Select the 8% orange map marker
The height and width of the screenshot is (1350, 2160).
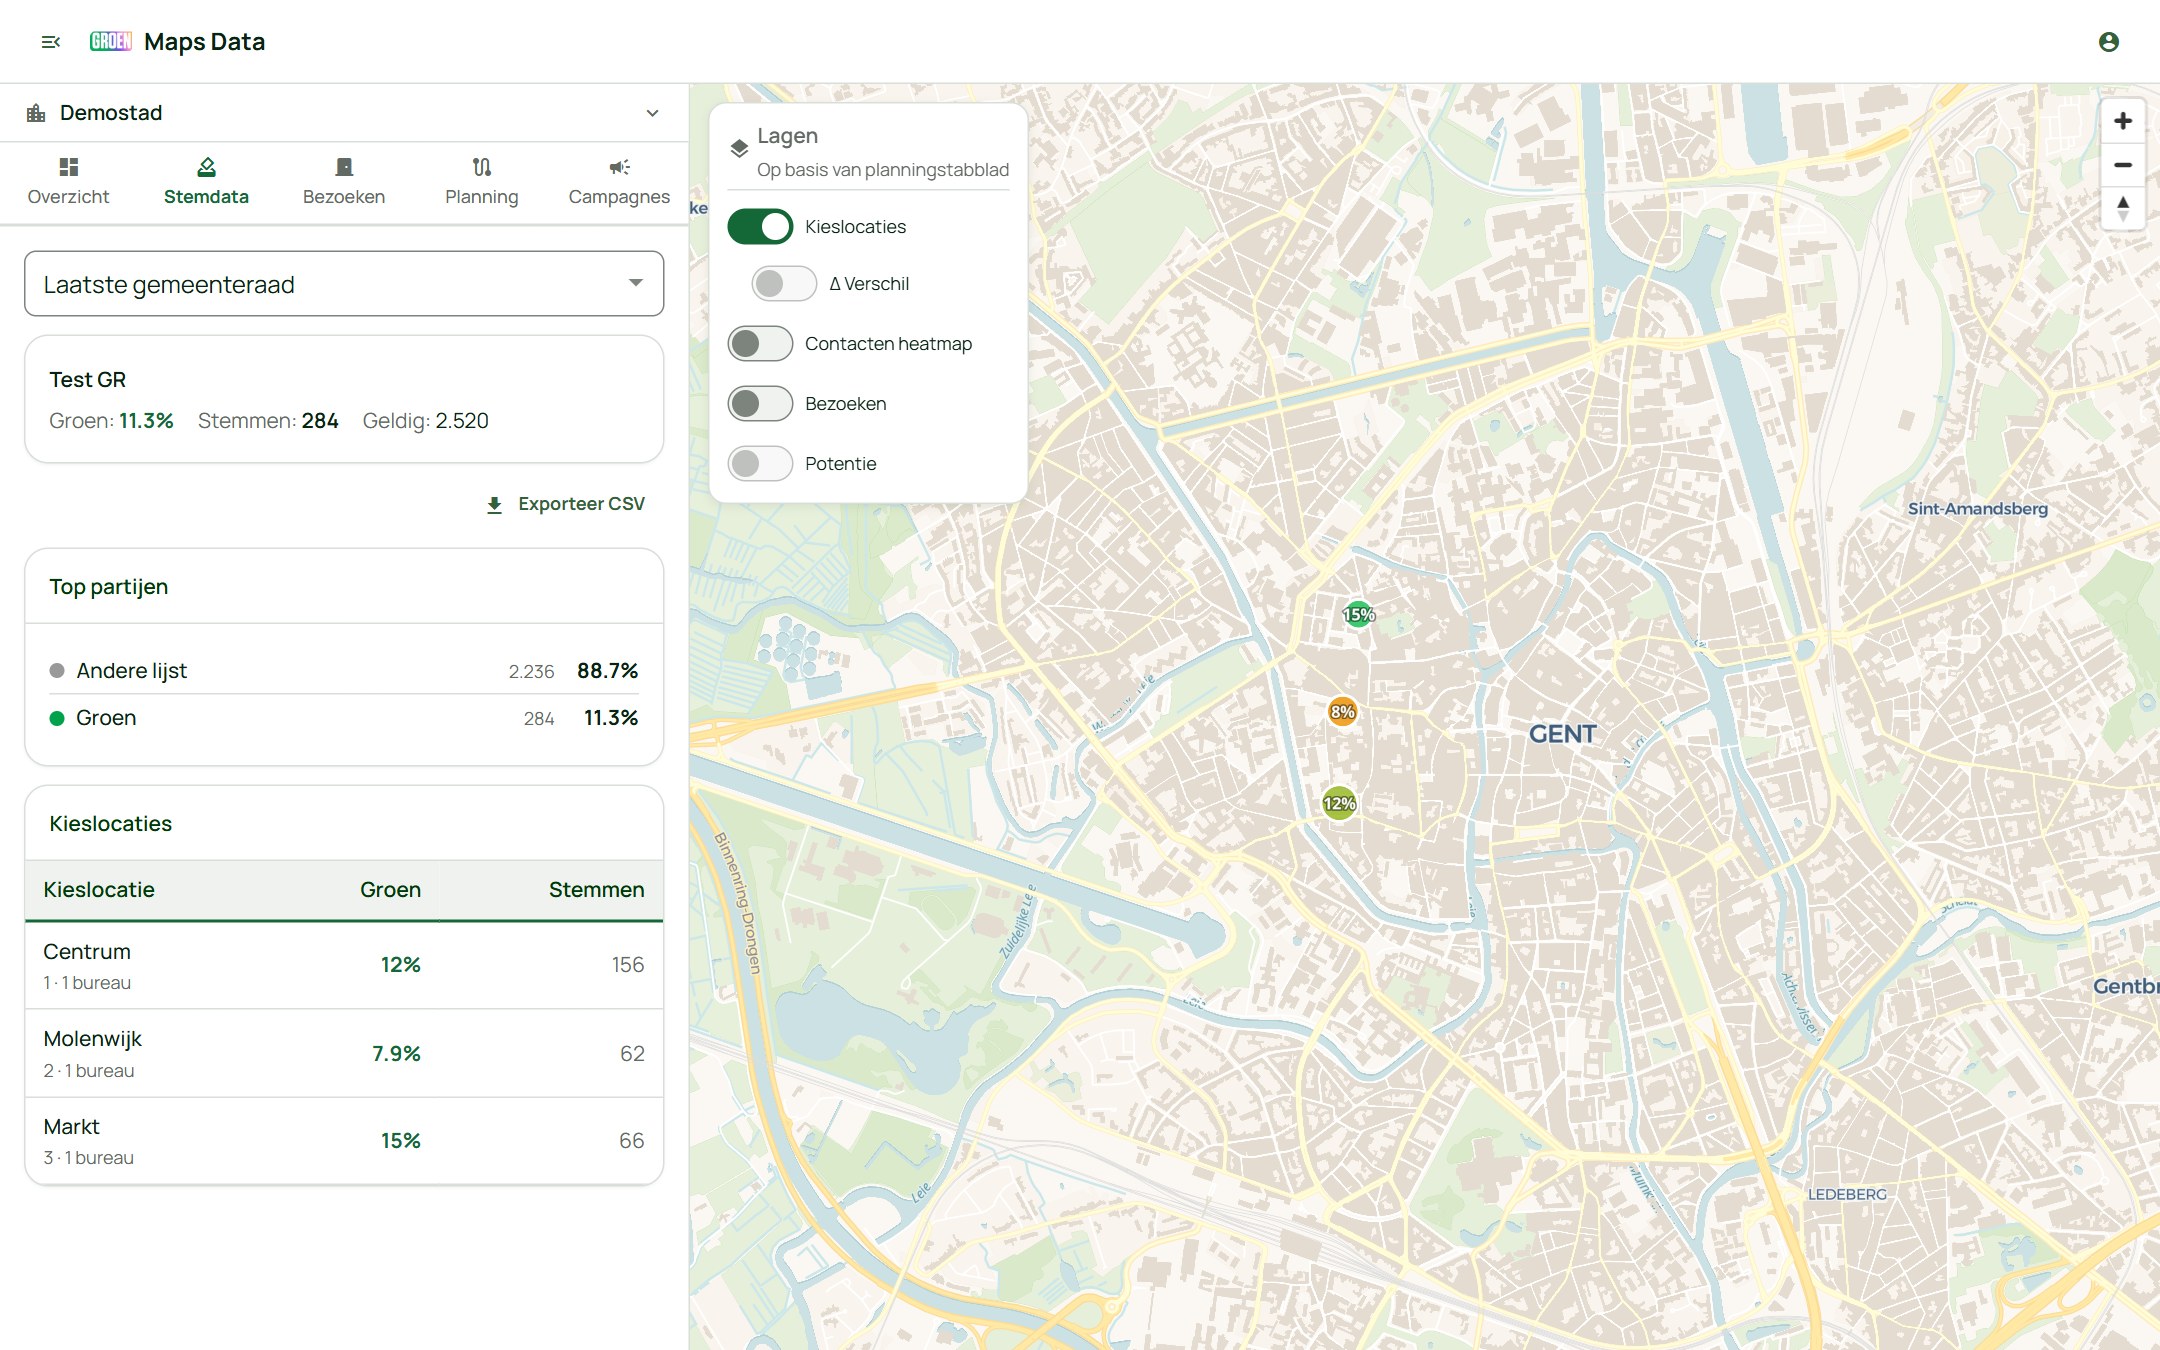[x=1342, y=712]
